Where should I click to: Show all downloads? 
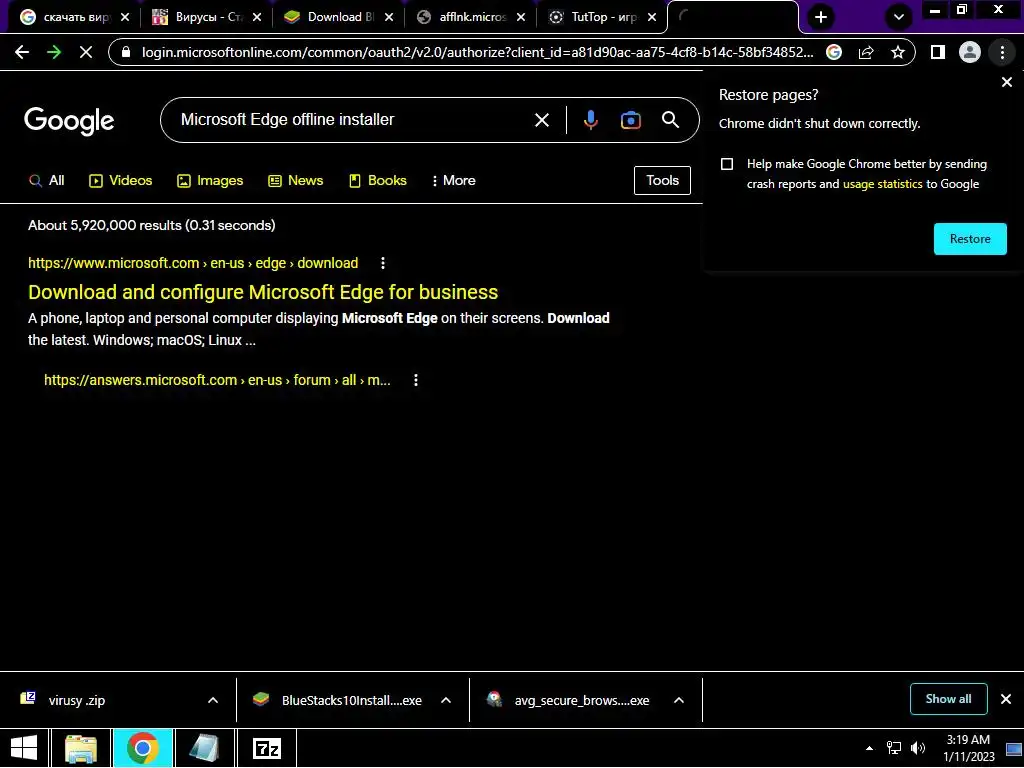(x=948, y=699)
